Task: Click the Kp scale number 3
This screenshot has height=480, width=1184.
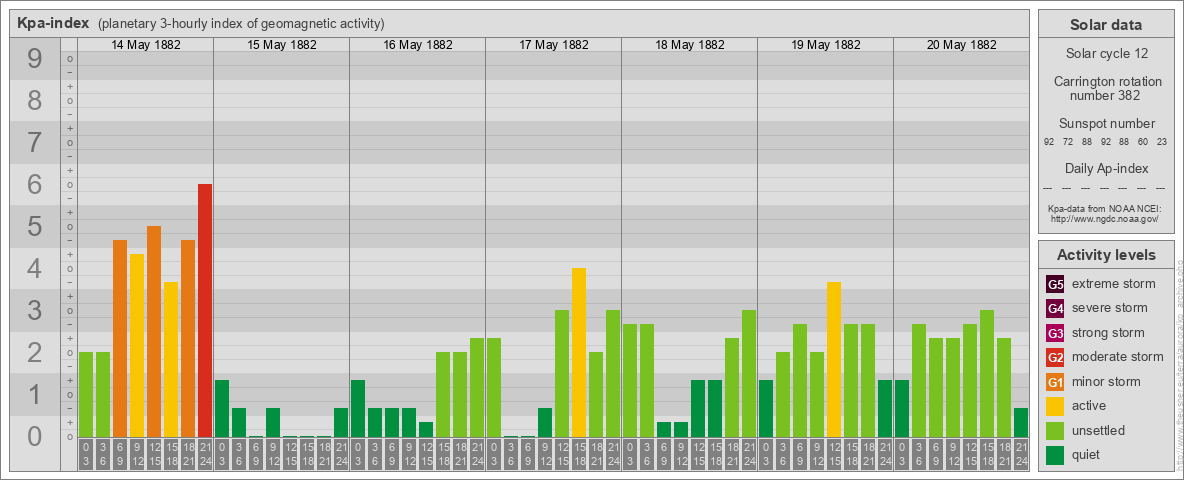Action: [x=35, y=311]
